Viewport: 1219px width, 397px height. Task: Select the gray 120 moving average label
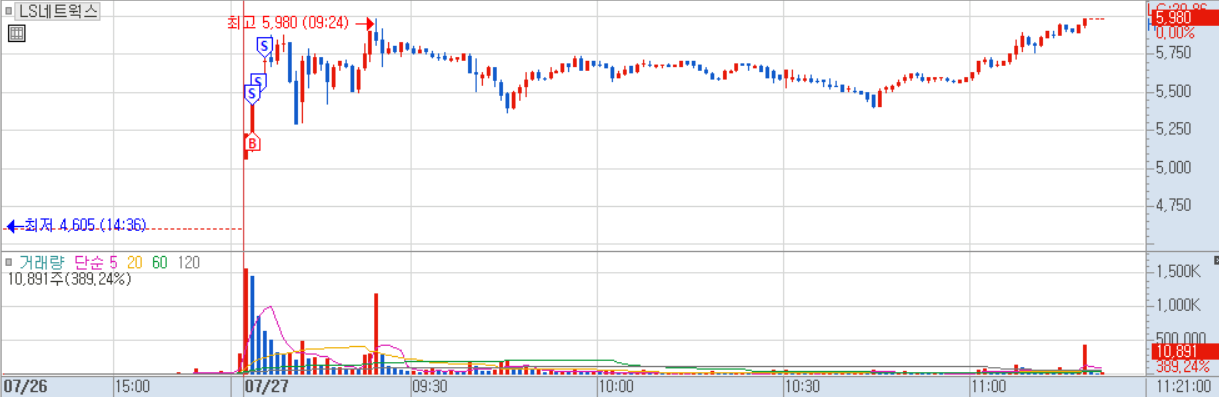(189, 262)
